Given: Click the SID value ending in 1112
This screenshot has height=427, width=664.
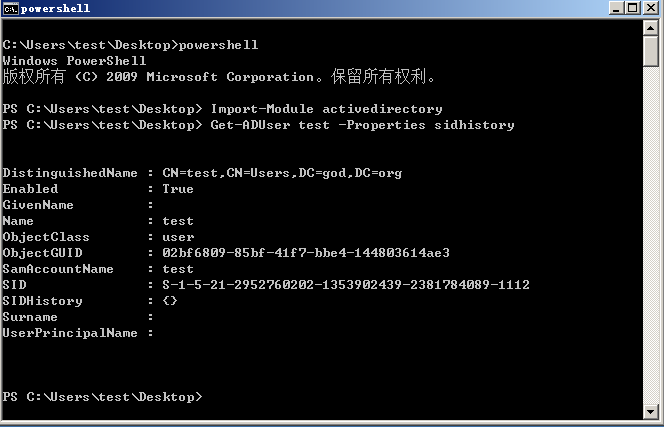Looking at the screenshot, I should [346, 285].
